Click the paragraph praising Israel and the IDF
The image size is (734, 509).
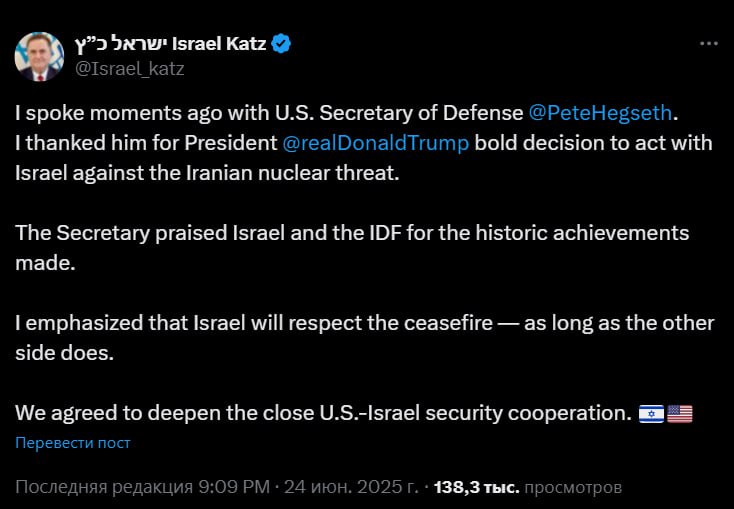[352, 248]
